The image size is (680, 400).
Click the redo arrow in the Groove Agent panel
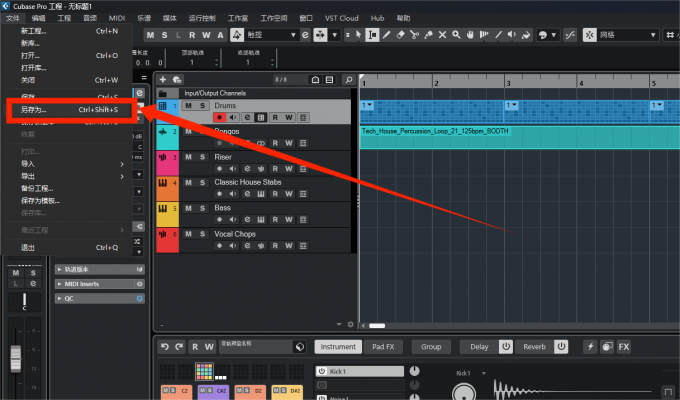click(x=179, y=347)
